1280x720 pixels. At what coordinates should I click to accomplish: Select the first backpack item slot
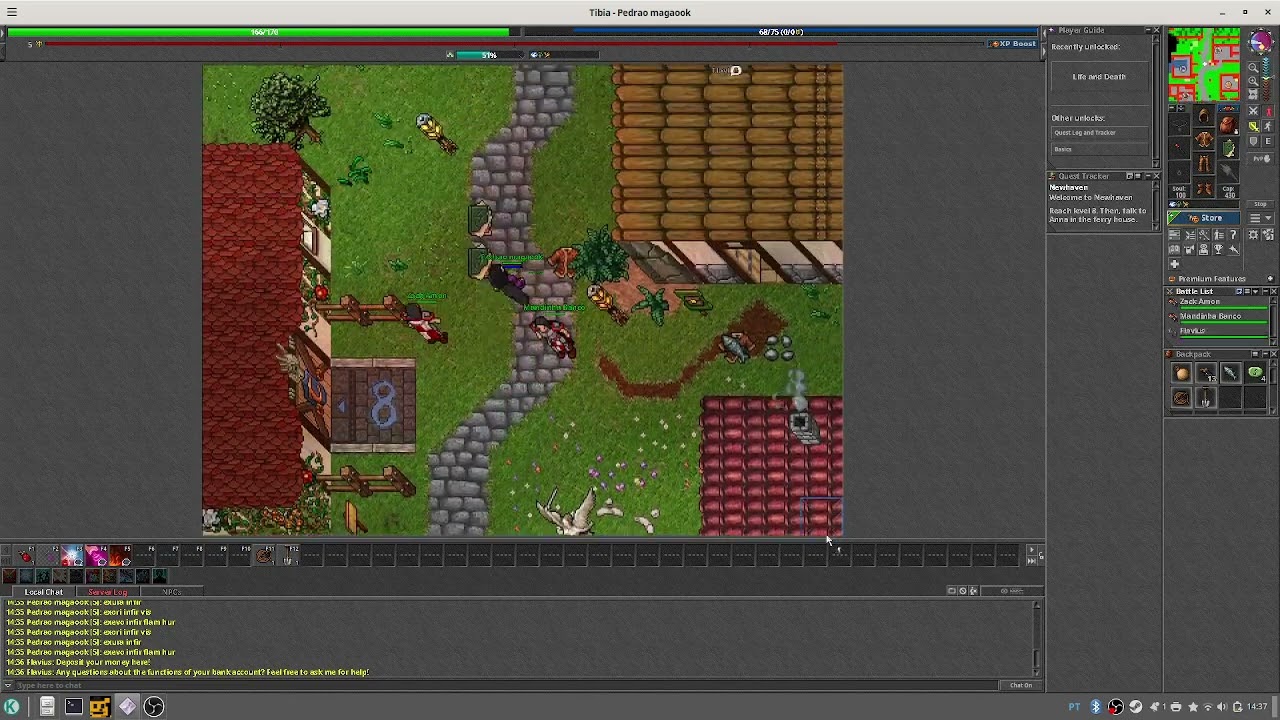[1182, 373]
